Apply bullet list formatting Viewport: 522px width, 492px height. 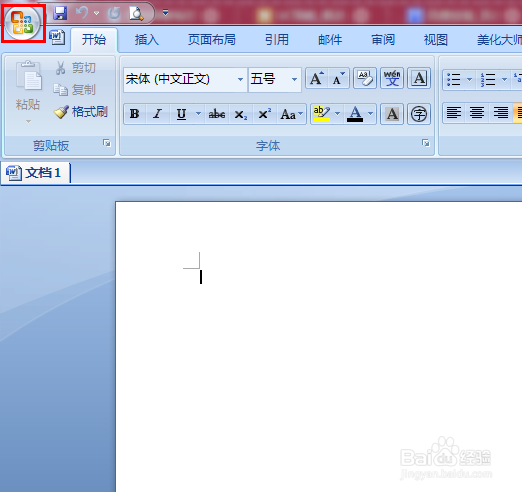pos(454,79)
